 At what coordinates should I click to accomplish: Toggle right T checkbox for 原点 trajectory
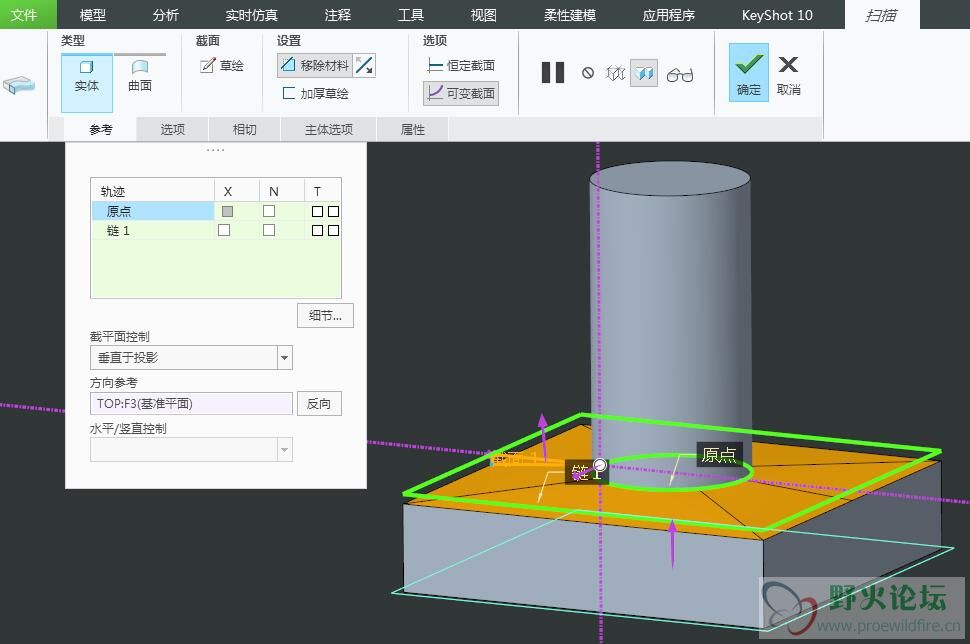pos(333,212)
